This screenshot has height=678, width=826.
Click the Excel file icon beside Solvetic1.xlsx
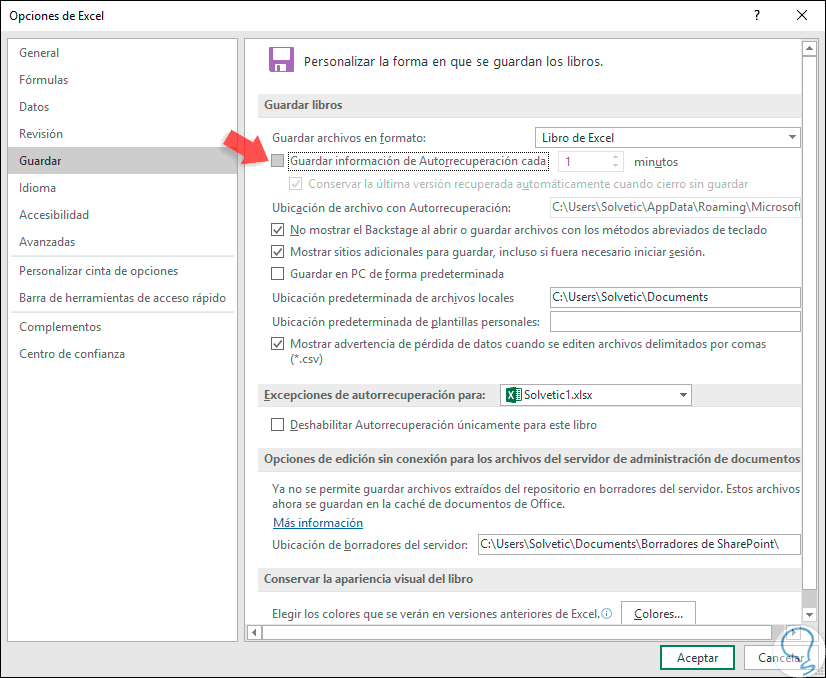click(513, 395)
